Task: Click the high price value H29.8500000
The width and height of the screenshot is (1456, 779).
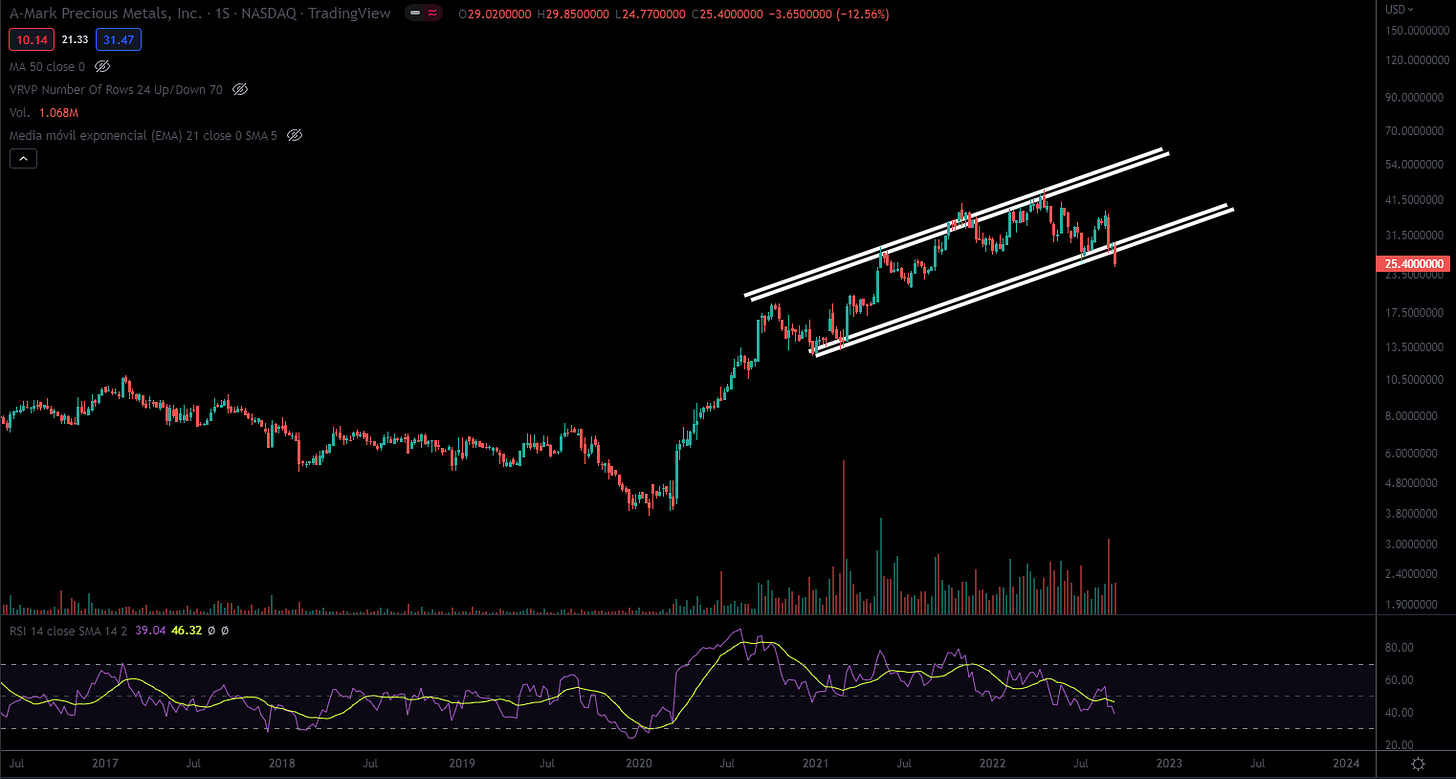Action: 571,14
